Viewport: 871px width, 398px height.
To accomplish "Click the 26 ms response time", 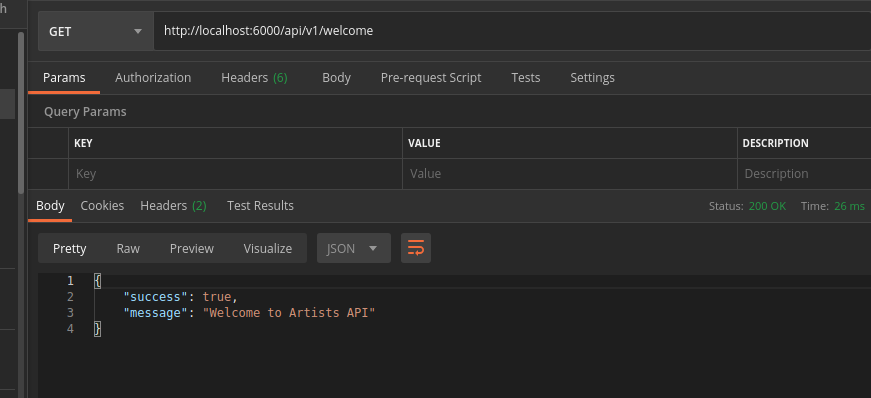I will click(849, 206).
